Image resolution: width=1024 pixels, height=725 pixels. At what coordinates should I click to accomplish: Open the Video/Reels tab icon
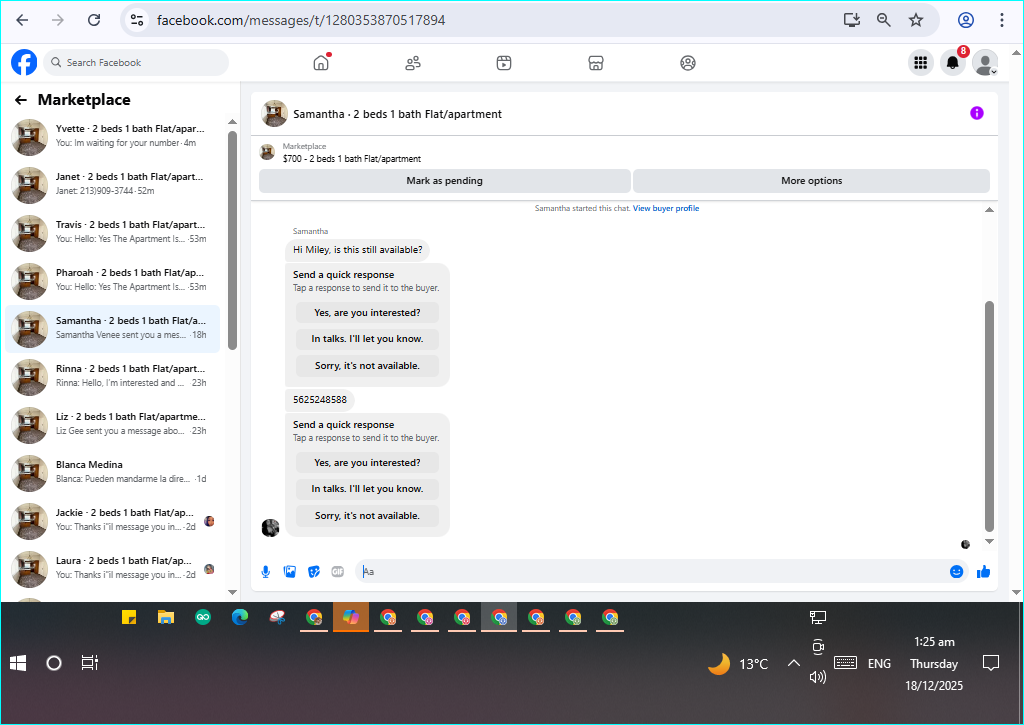tap(504, 63)
